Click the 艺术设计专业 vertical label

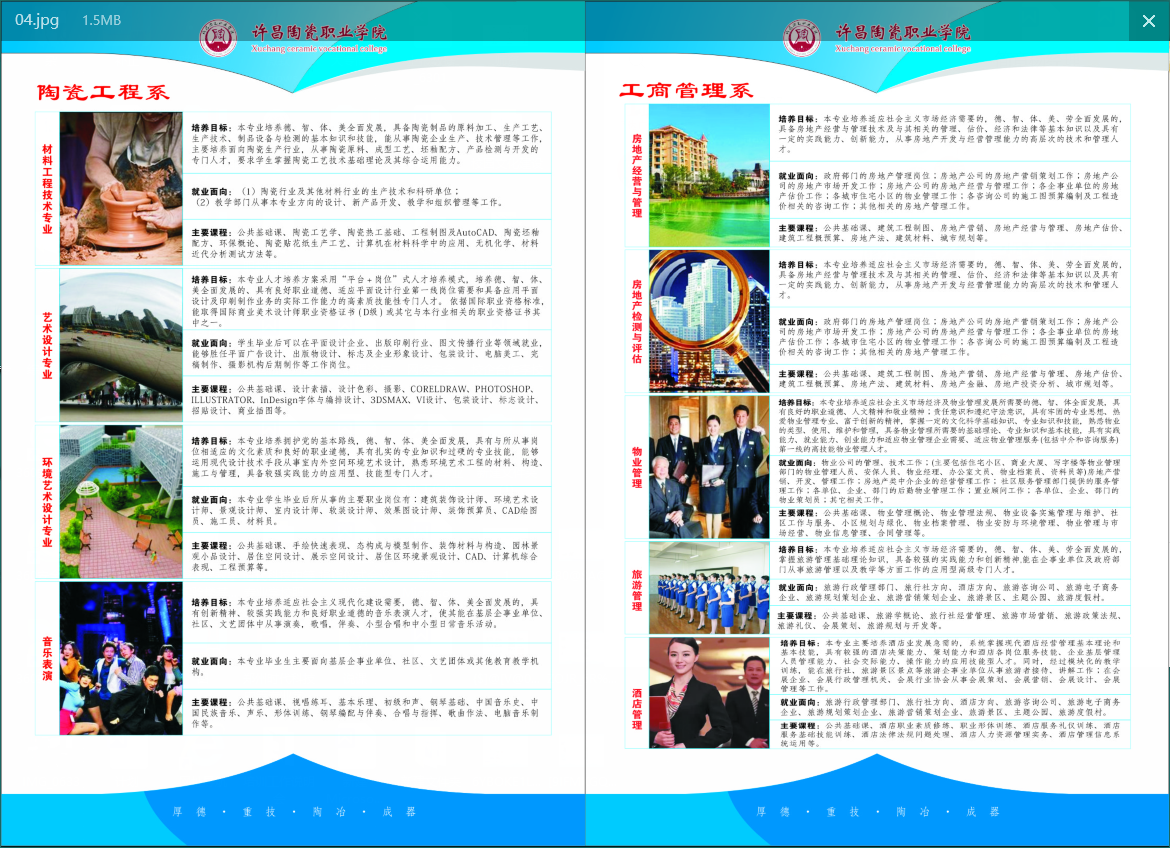(47, 345)
